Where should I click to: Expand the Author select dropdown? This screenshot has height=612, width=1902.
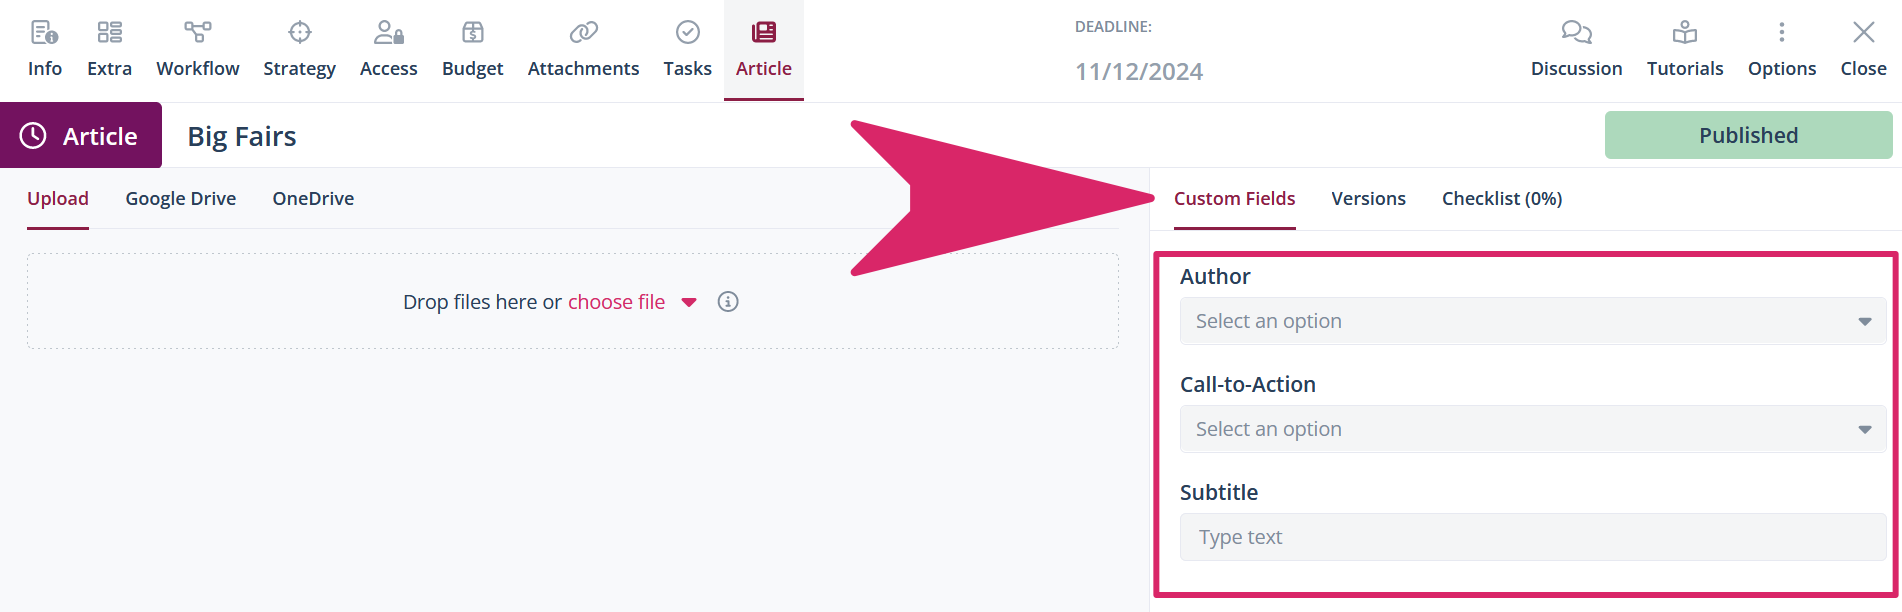(1533, 321)
